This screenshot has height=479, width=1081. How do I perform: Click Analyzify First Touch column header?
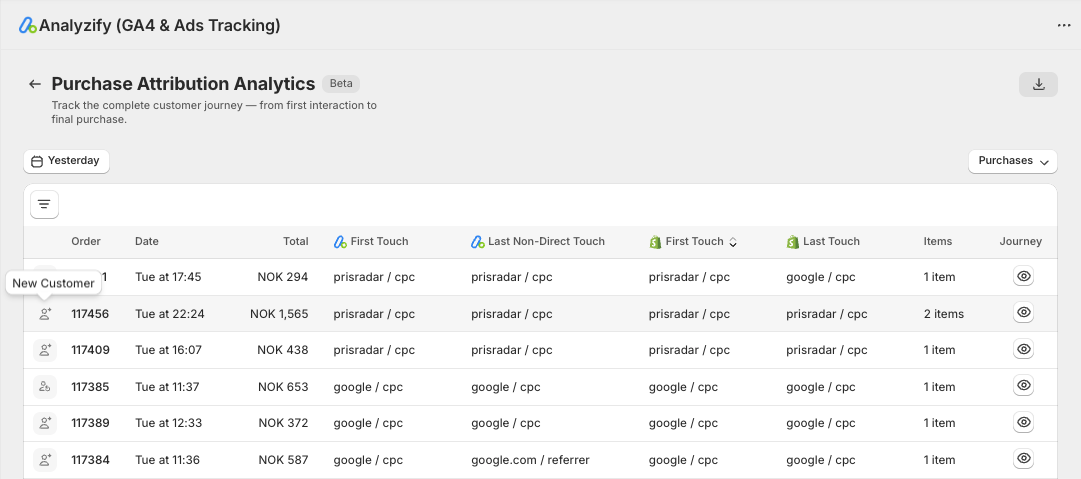(371, 242)
